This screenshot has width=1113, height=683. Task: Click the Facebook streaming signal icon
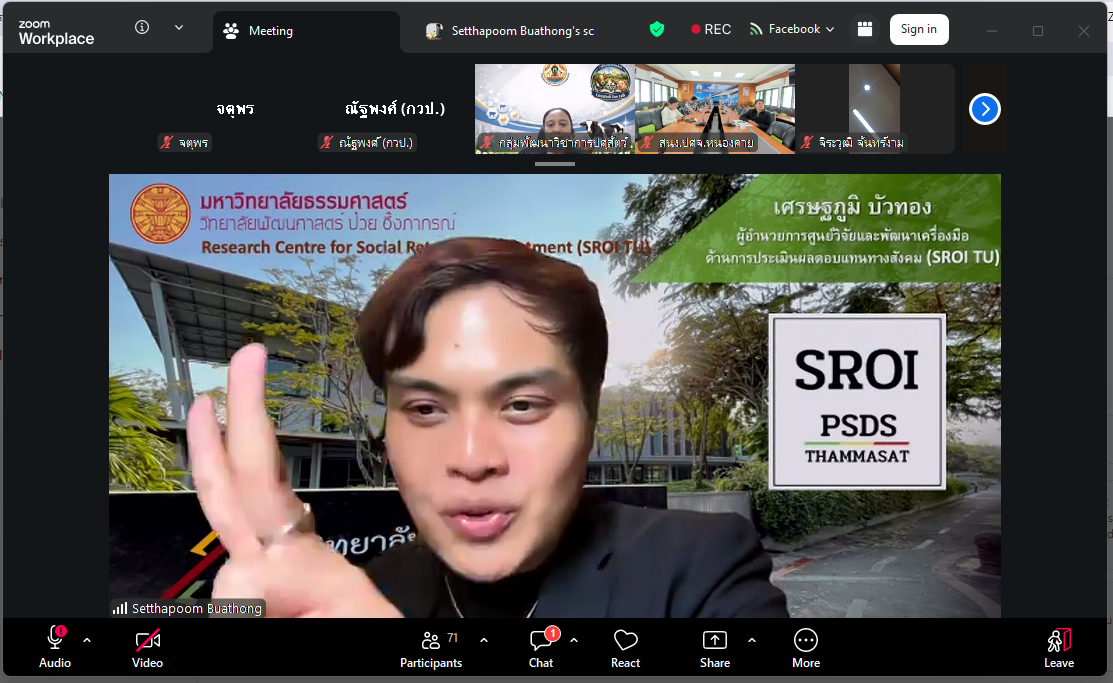tap(756, 29)
